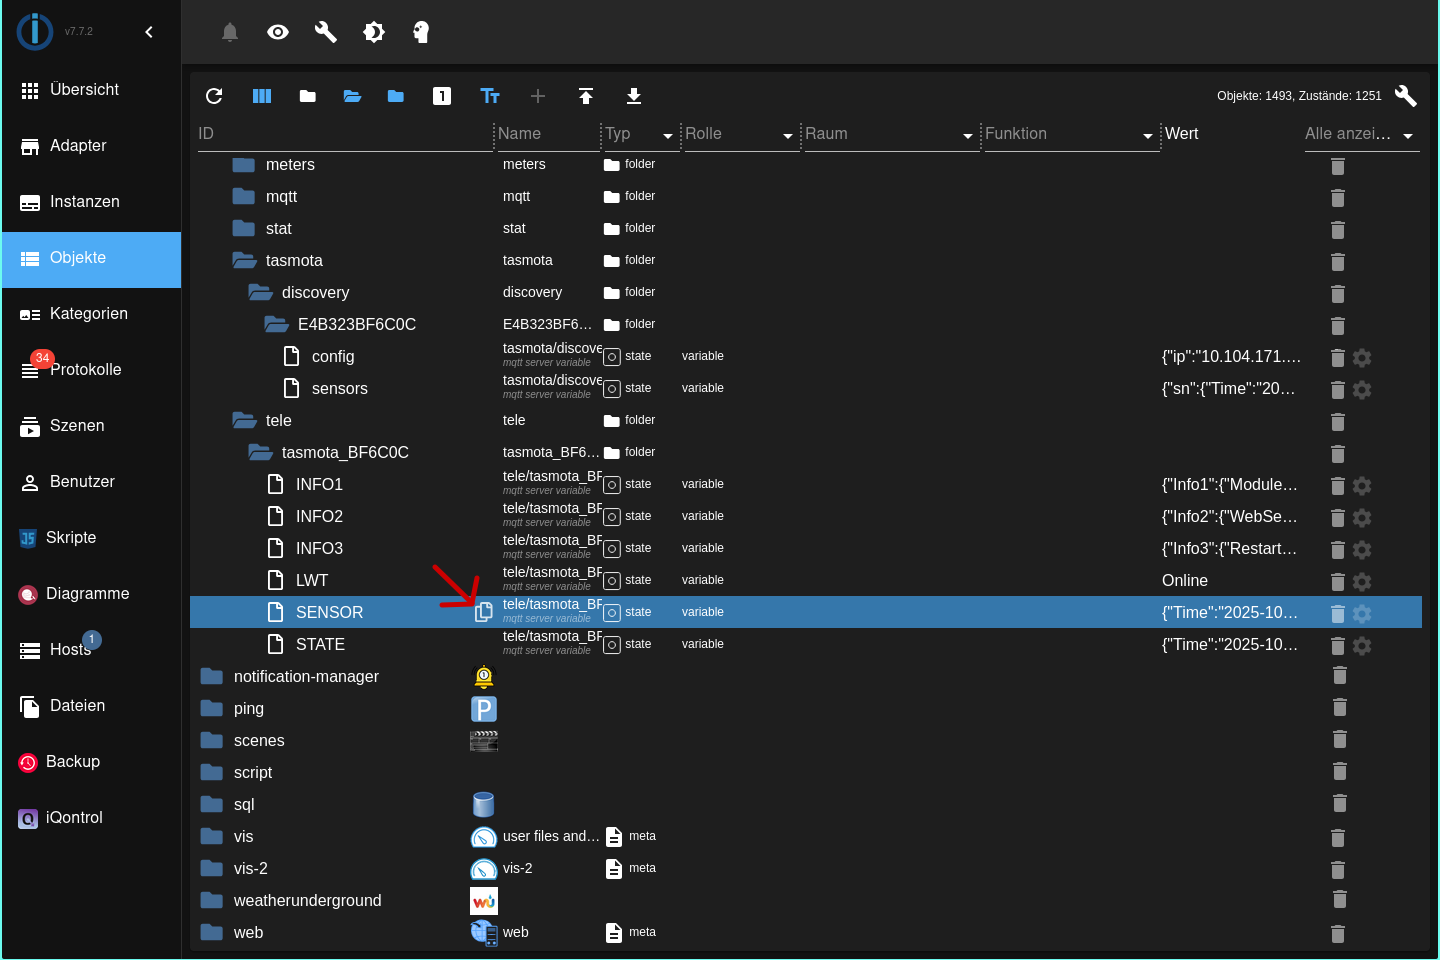This screenshot has height=960, width=1440.
Task: Select the STATE object row
Action: pos(320,644)
